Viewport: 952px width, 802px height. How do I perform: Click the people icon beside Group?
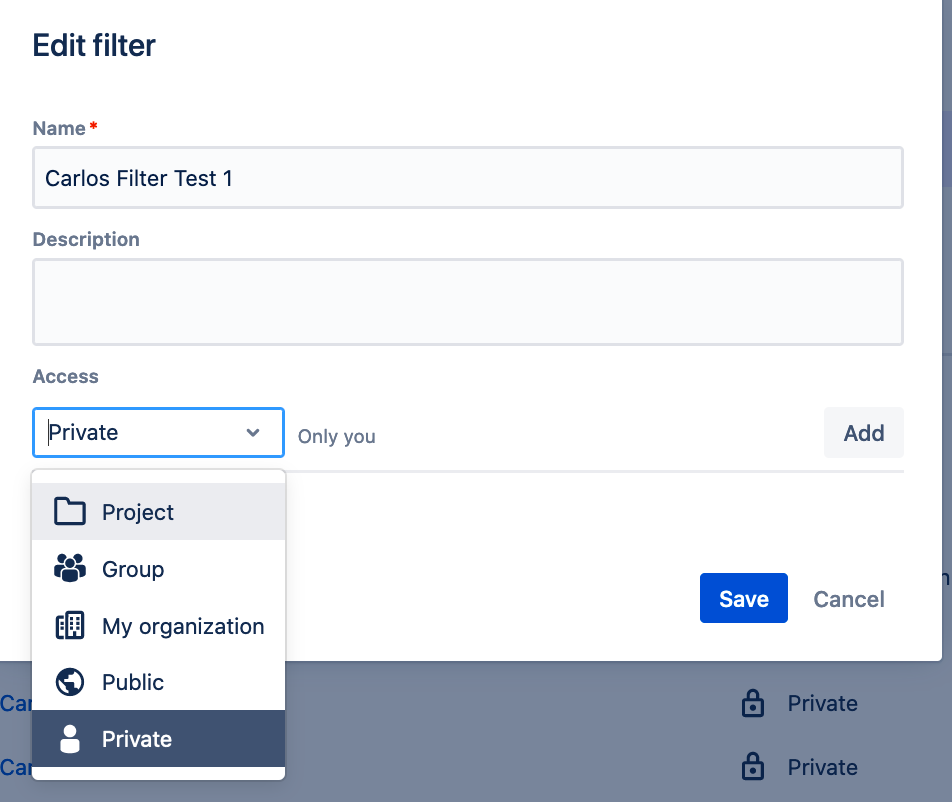pyautogui.click(x=69, y=569)
